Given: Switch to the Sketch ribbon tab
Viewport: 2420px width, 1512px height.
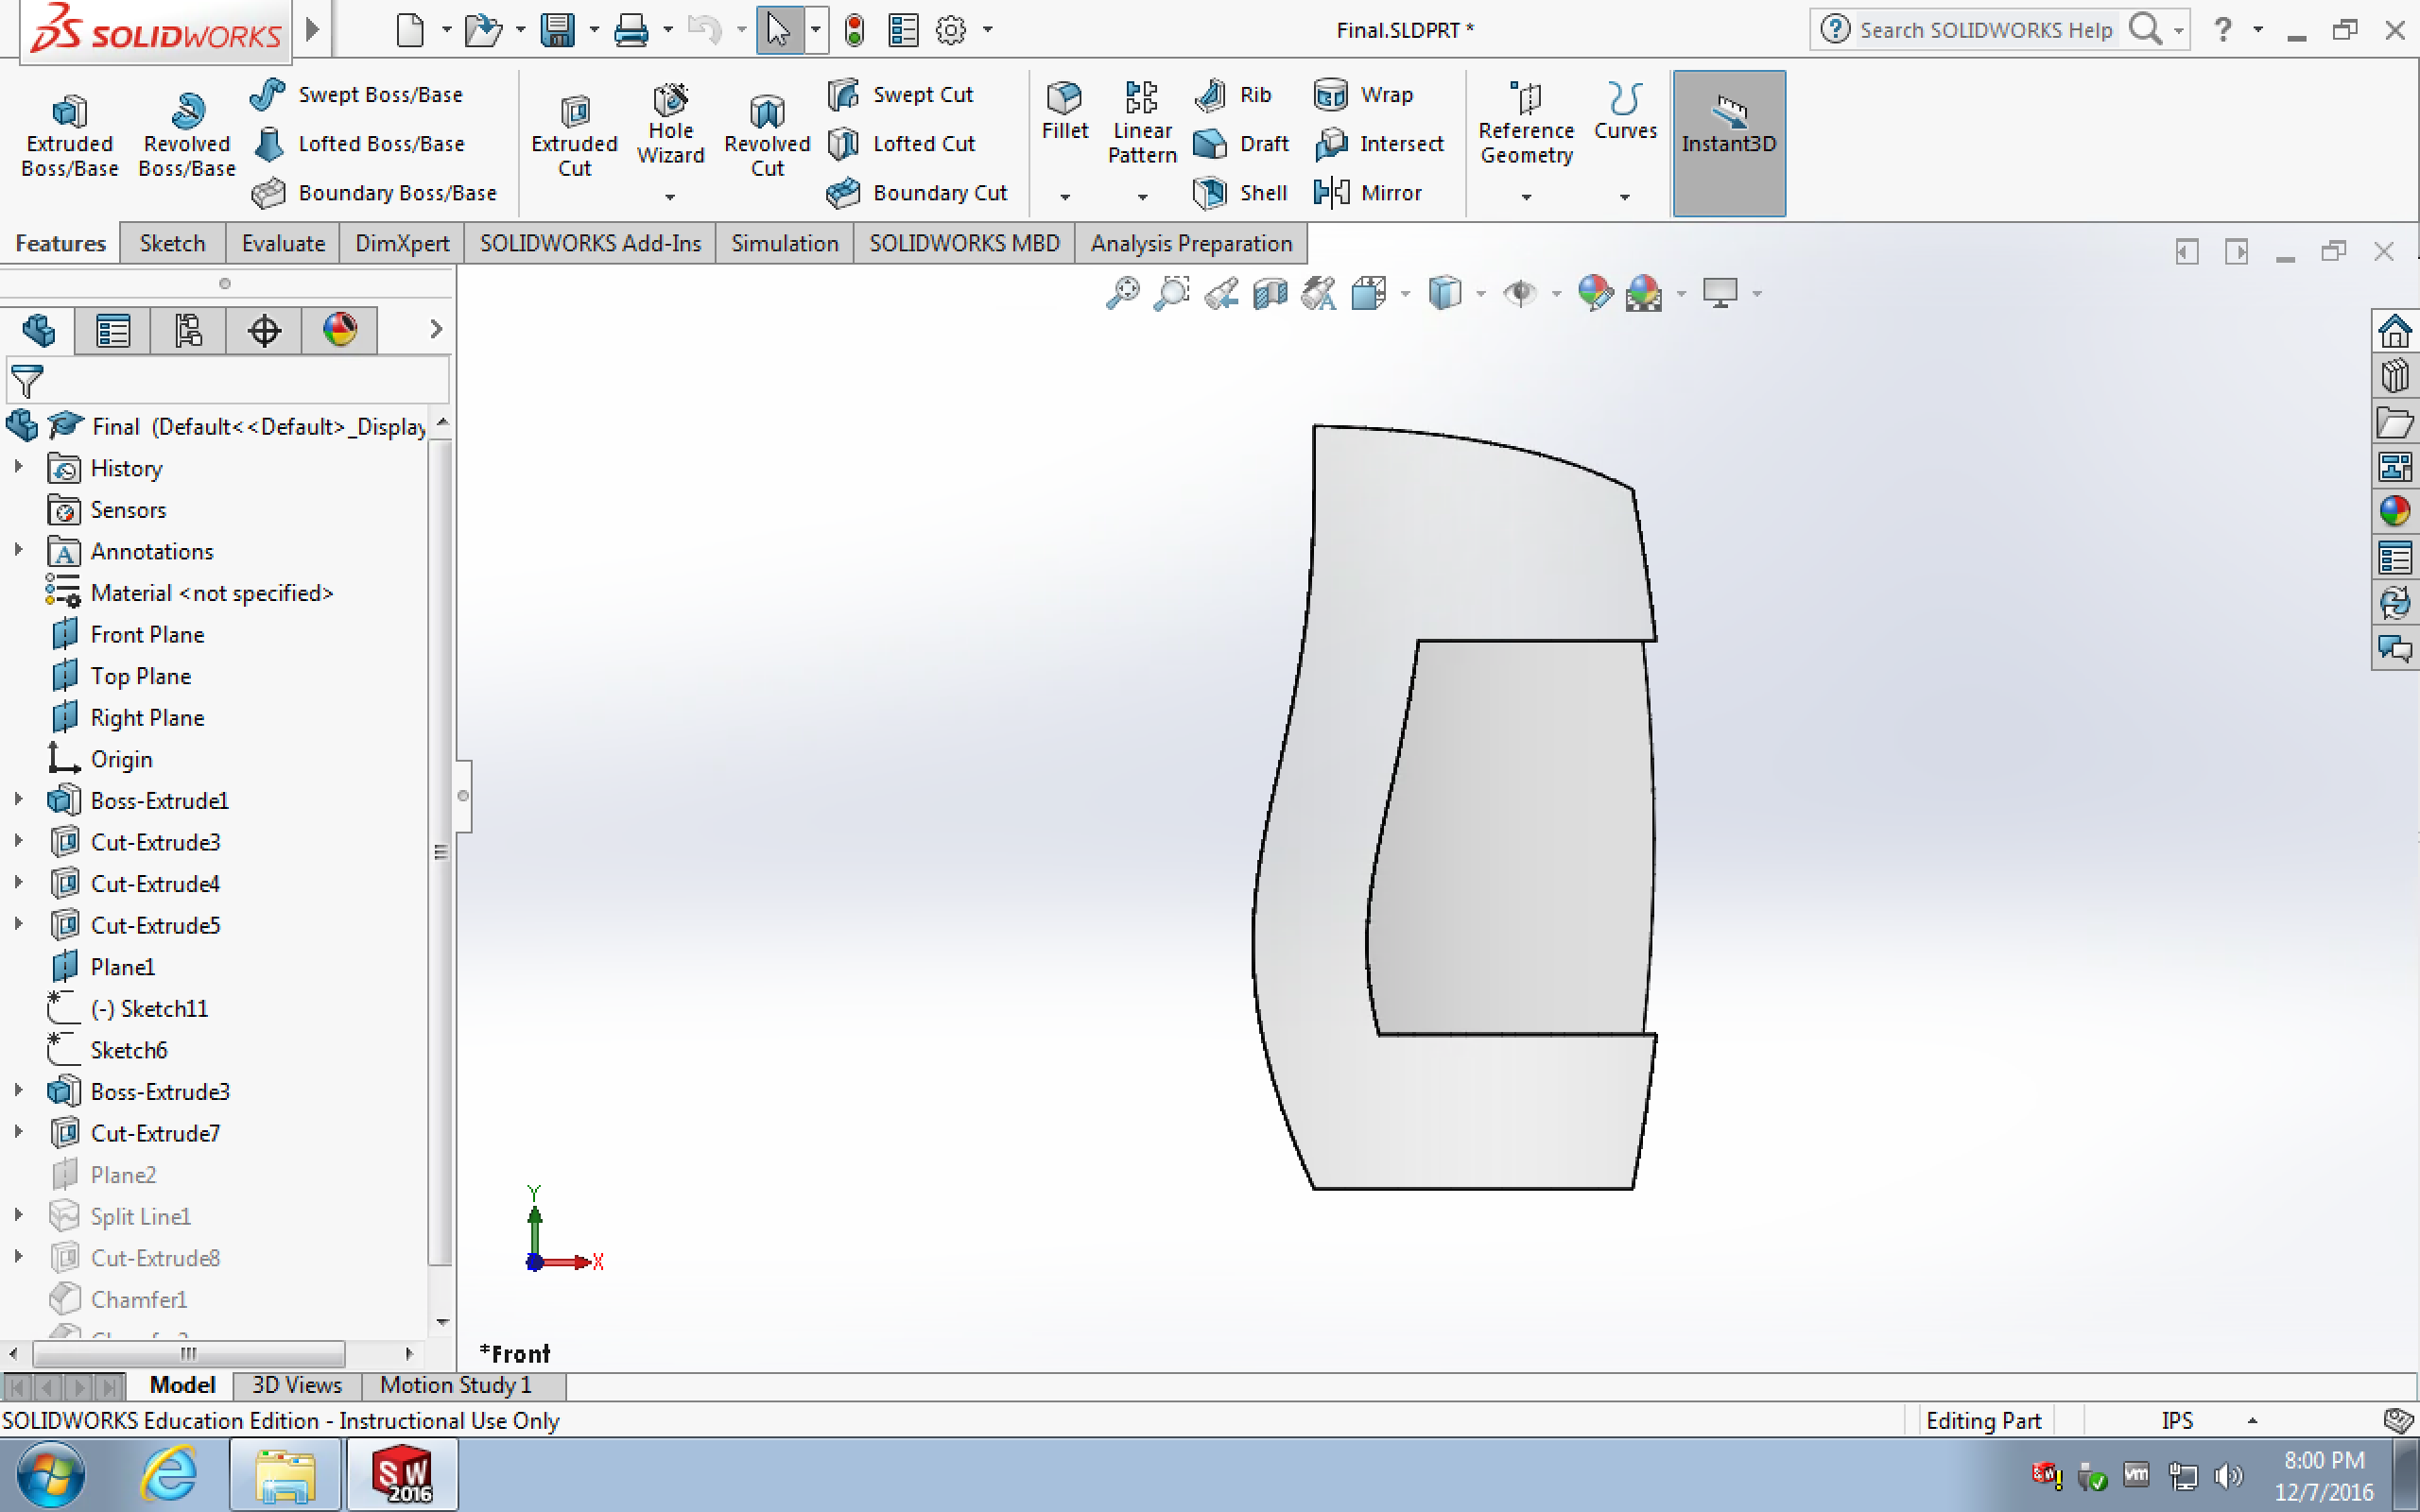Looking at the screenshot, I should (x=172, y=243).
